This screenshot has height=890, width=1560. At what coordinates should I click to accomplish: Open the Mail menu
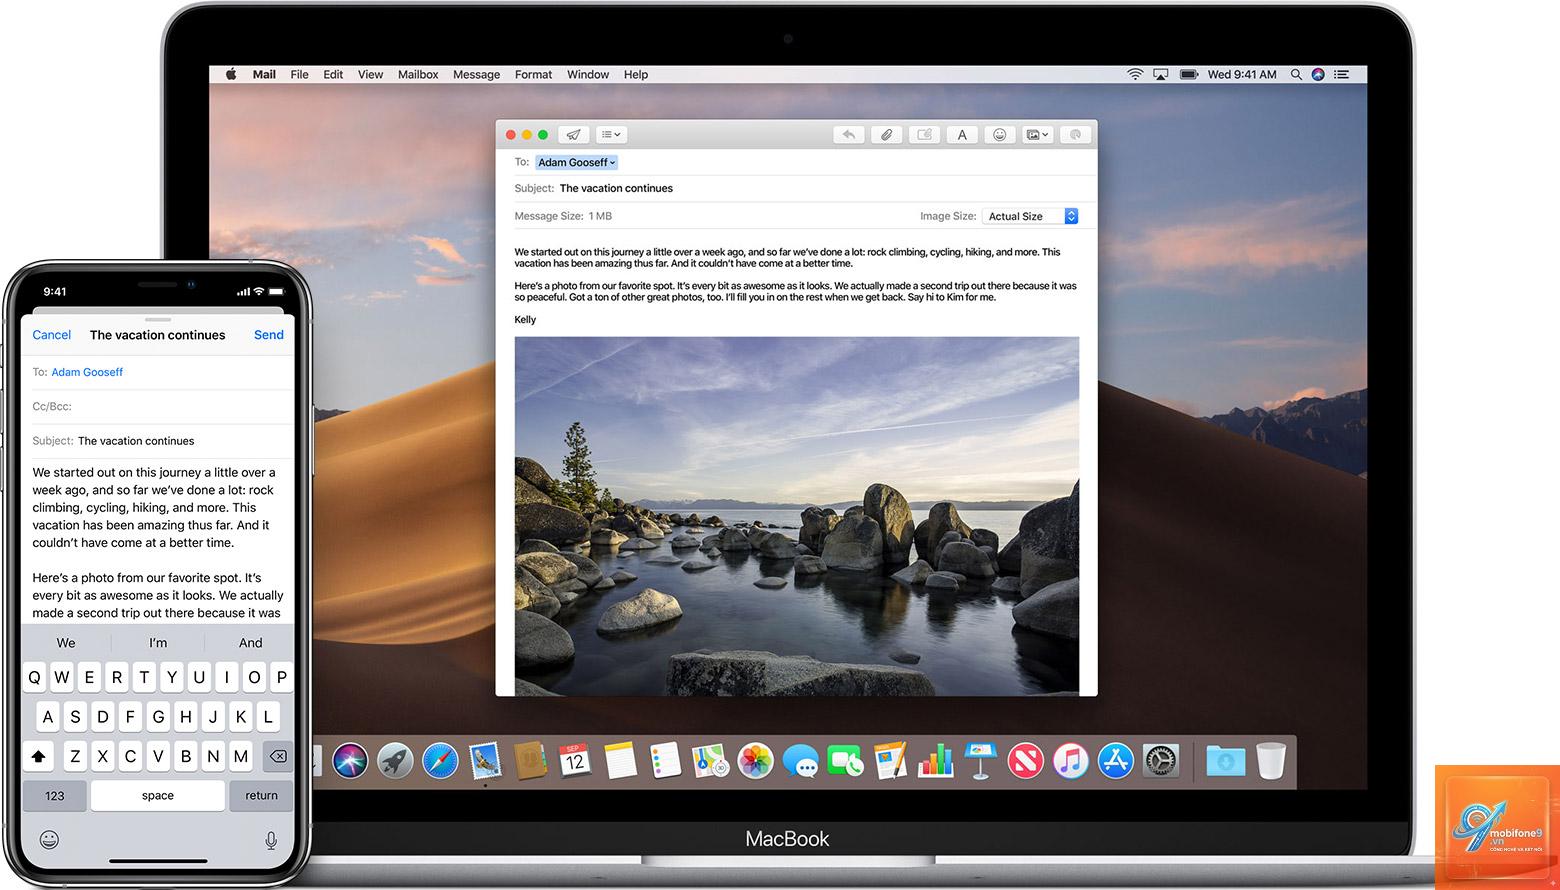click(264, 74)
